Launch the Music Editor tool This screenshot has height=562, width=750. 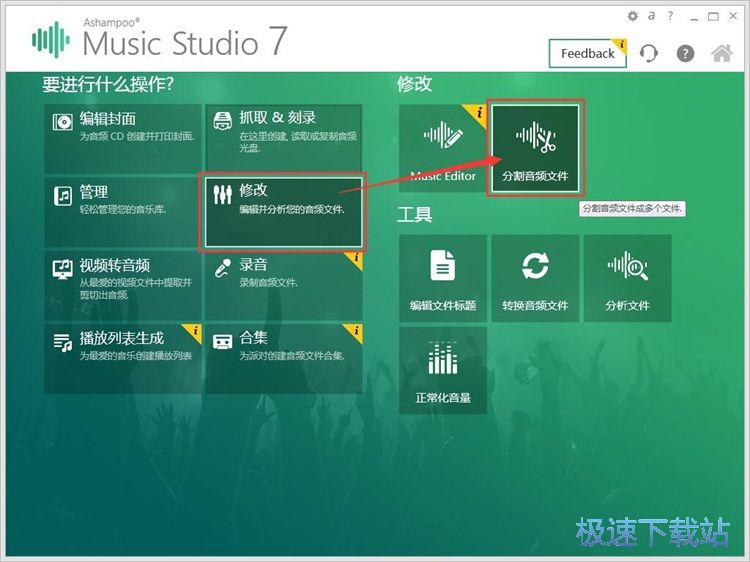tap(443, 148)
